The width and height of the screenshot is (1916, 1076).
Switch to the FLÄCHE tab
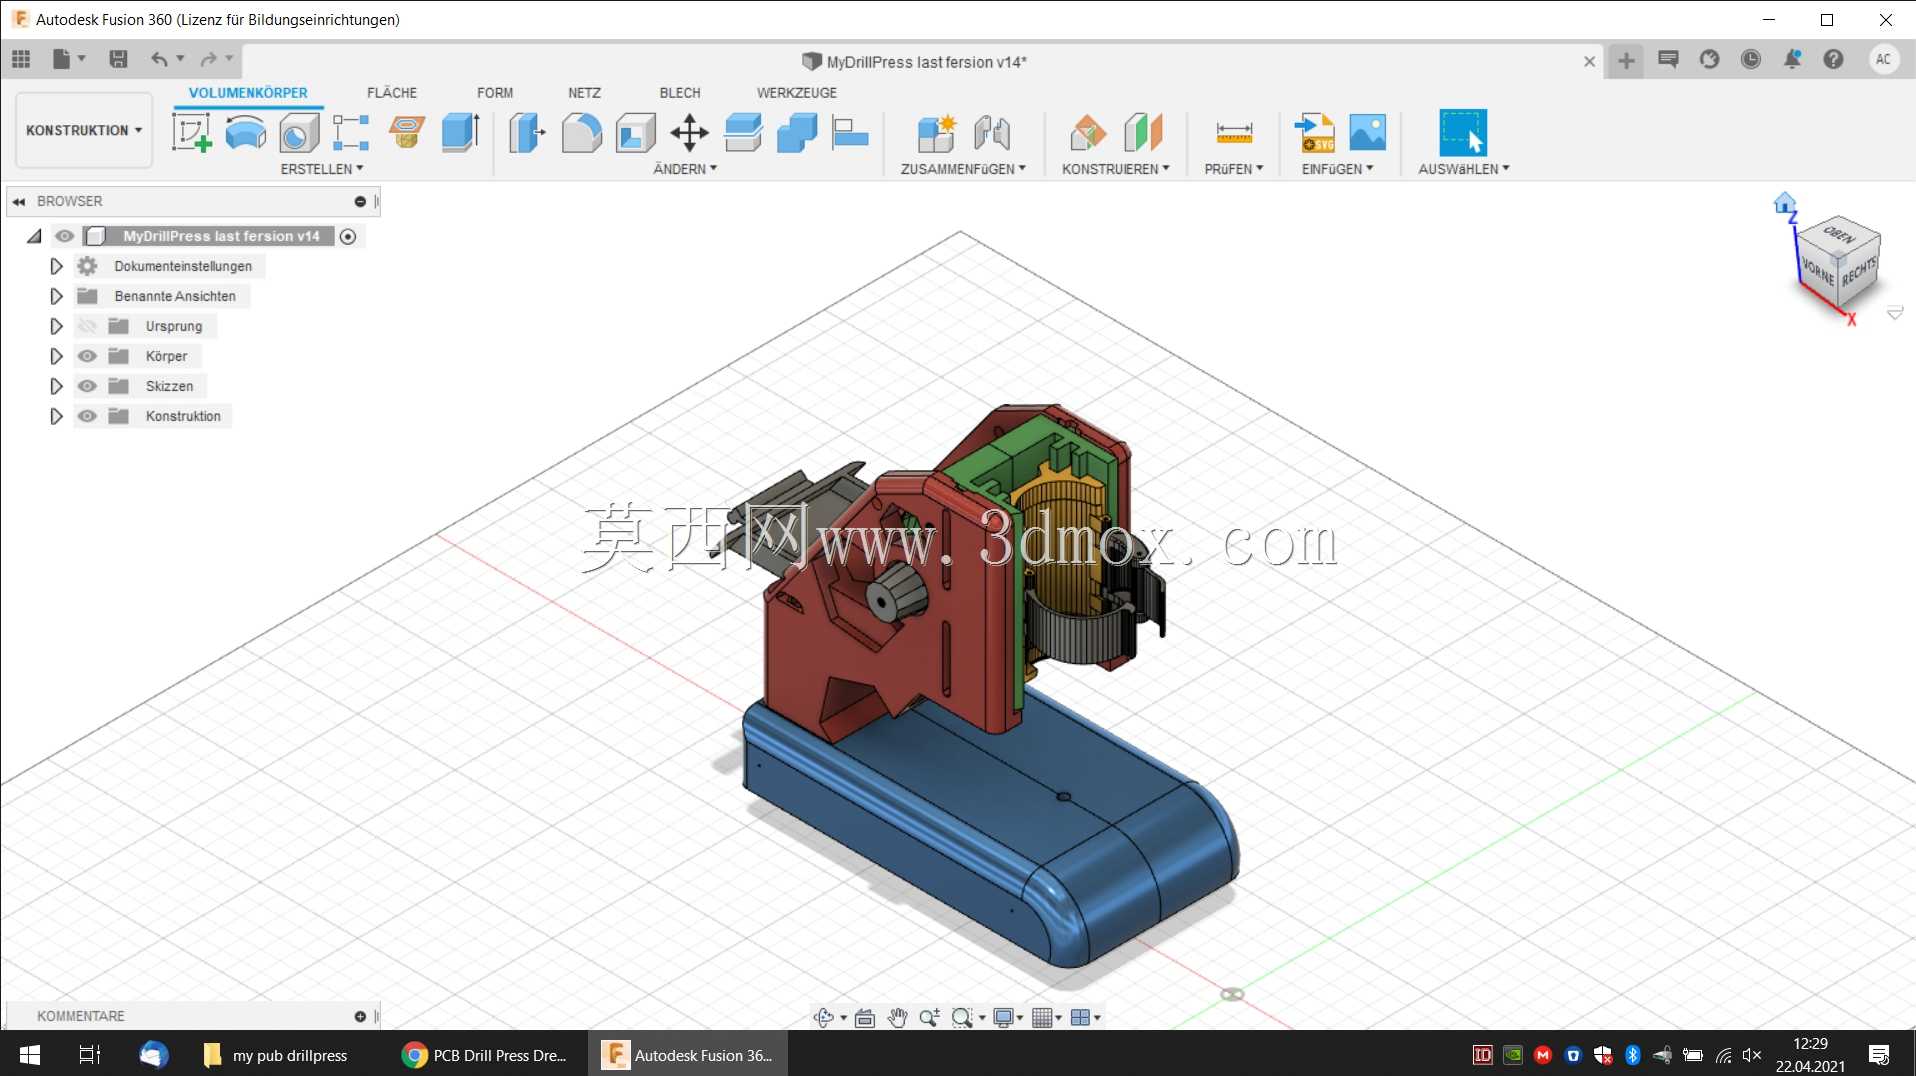click(392, 92)
